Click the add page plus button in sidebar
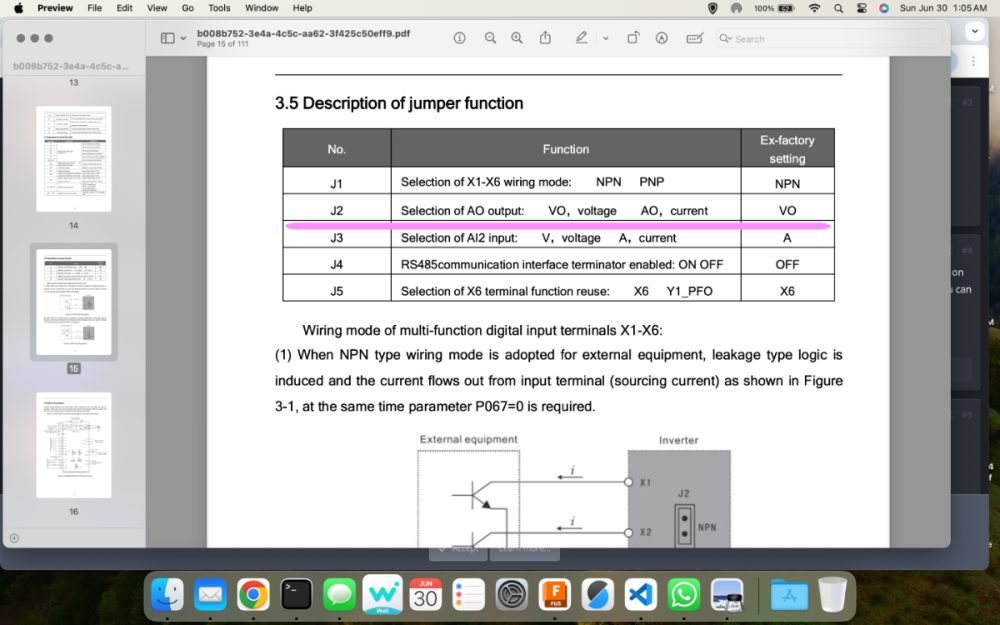 pyautogui.click(x=14, y=538)
